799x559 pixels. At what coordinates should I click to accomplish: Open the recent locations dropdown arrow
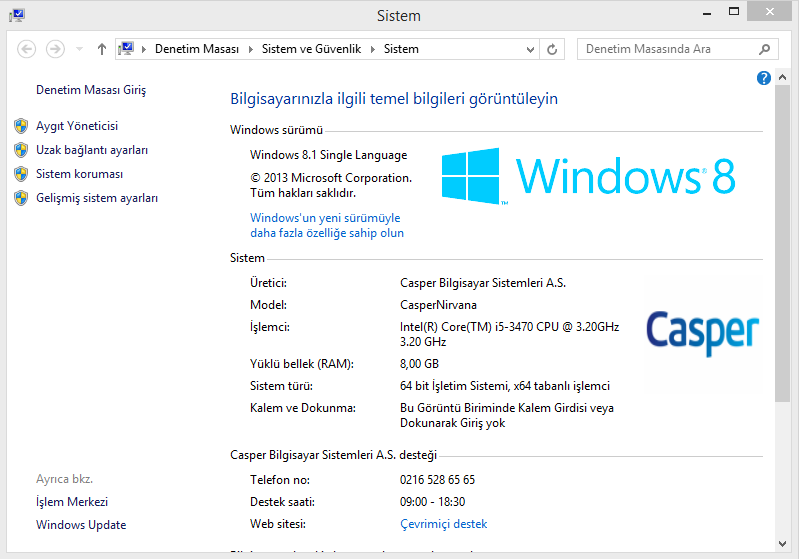click(79, 49)
